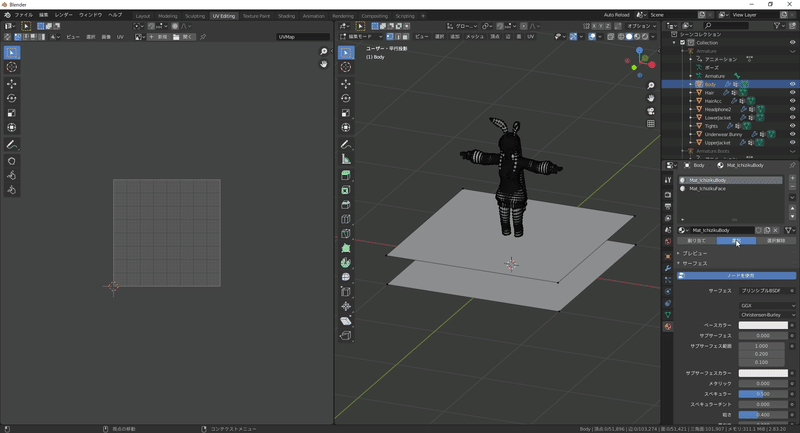Click the ベースカラー color swatch
This screenshot has height=433, width=800.
pyautogui.click(x=762, y=325)
